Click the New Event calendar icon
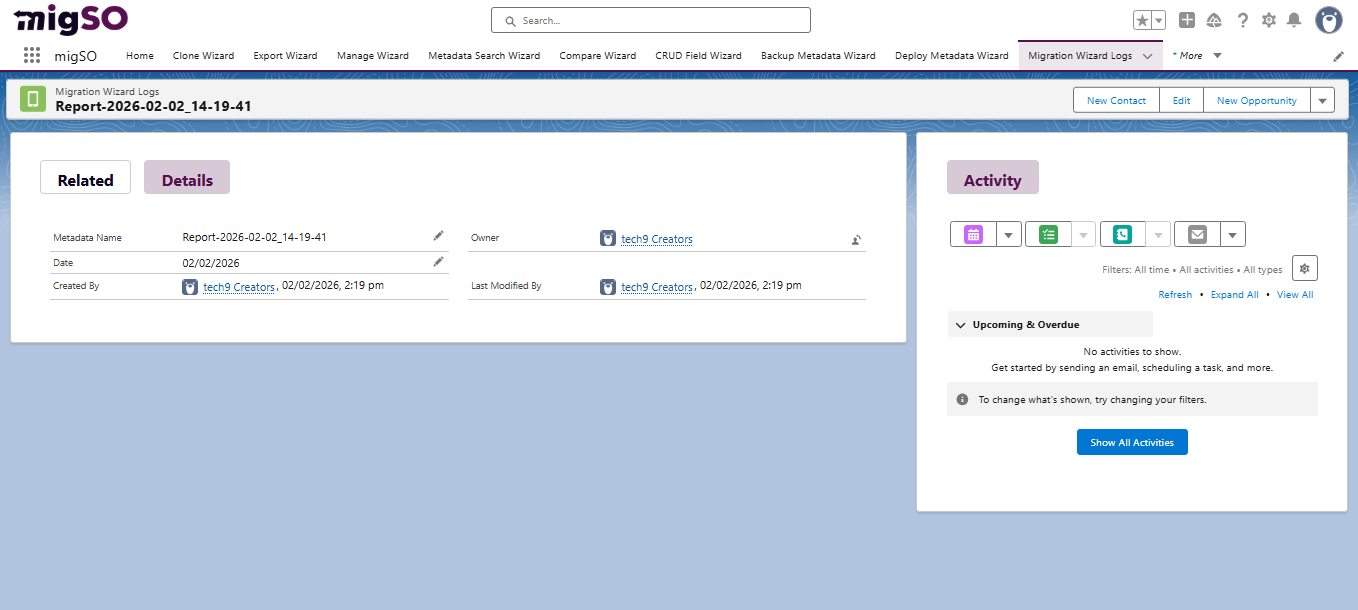1358x610 pixels. tap(971, 233)
